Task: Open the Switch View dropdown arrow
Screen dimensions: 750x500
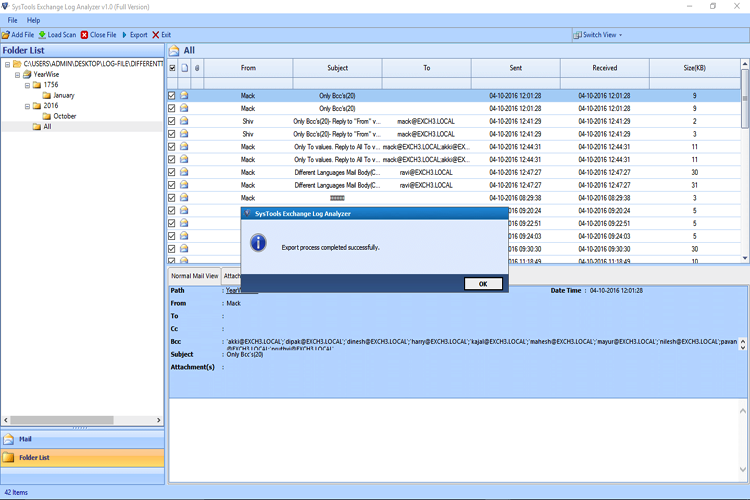Action: tap(621, 35)
